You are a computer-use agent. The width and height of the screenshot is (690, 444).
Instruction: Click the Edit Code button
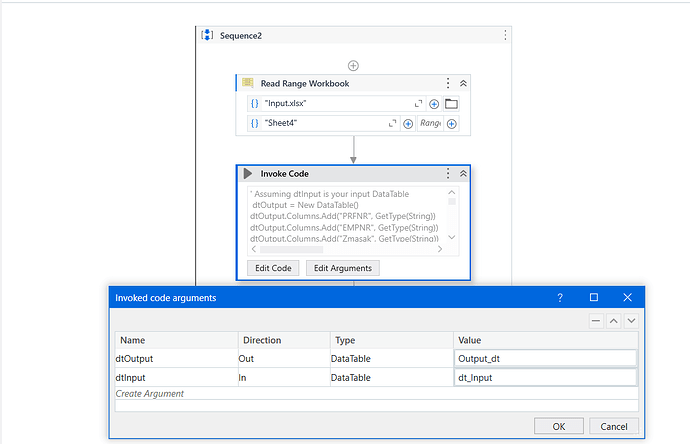pos(273,268)
